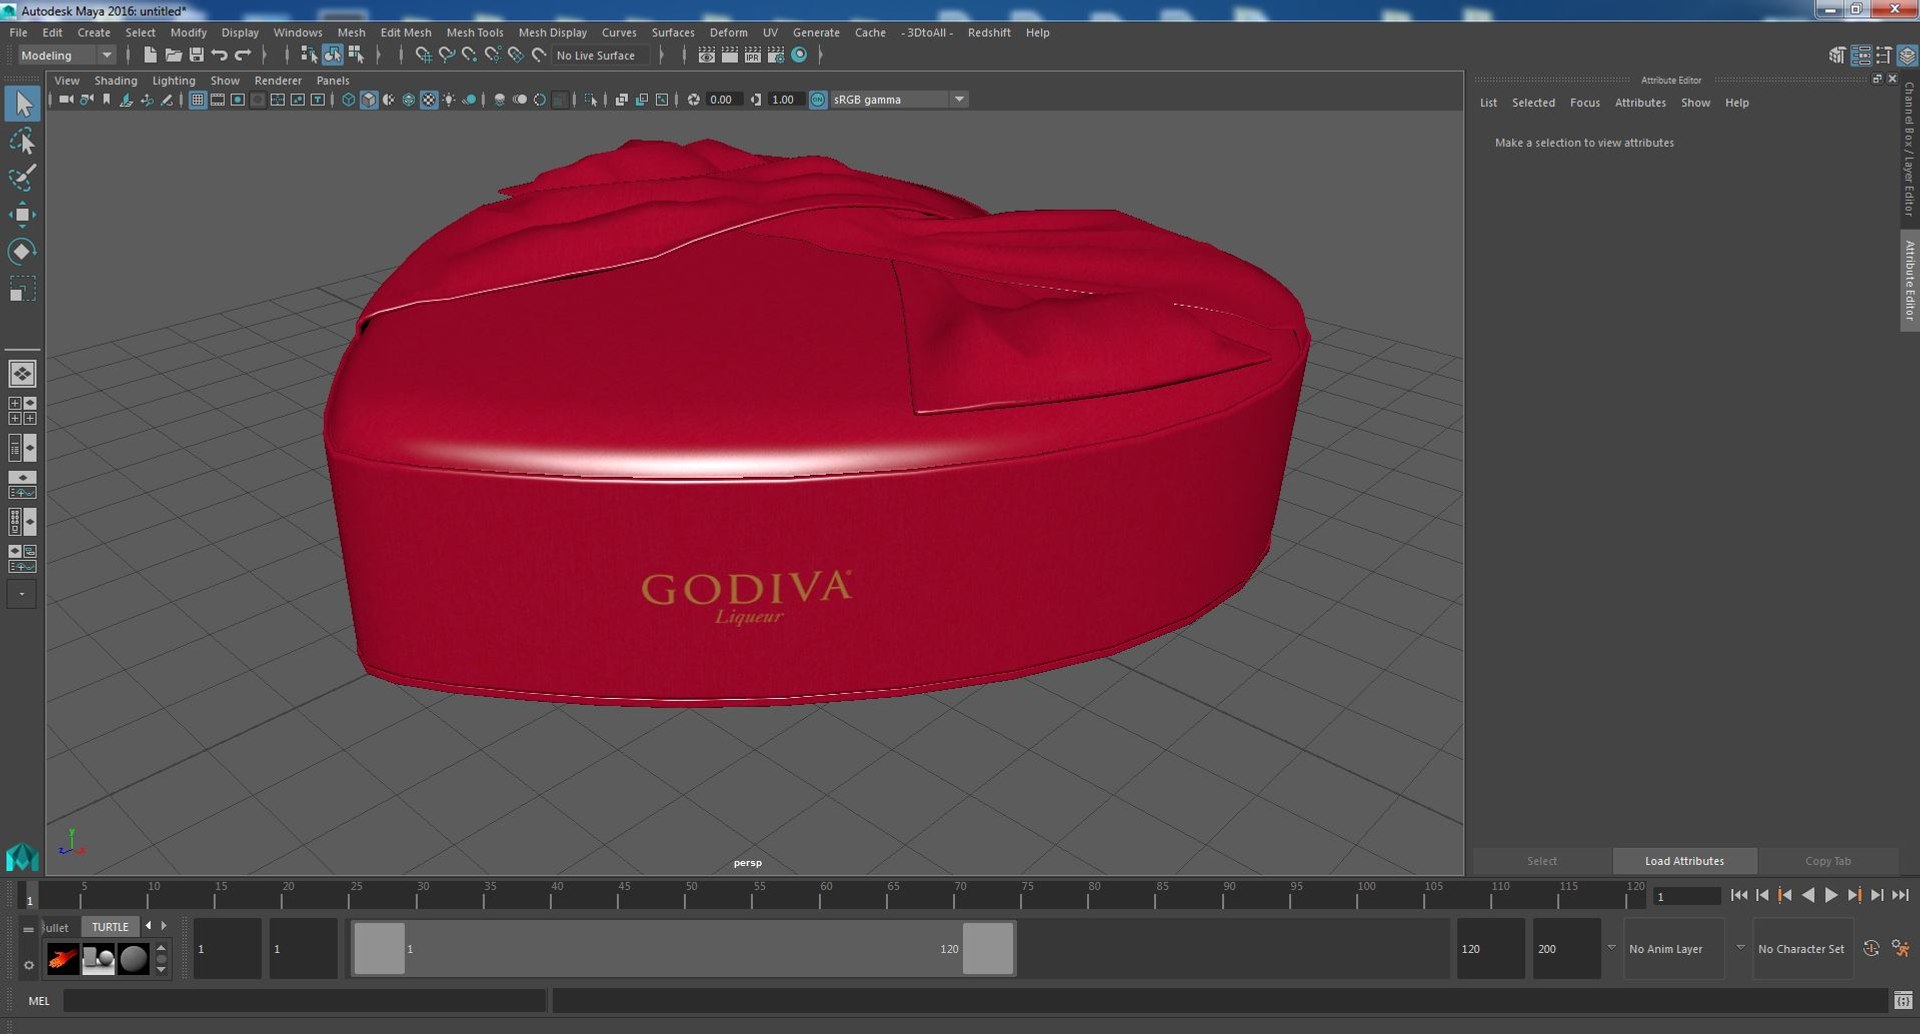
Task: Open the Mesh Tools menu
Action: click(474, 32)
